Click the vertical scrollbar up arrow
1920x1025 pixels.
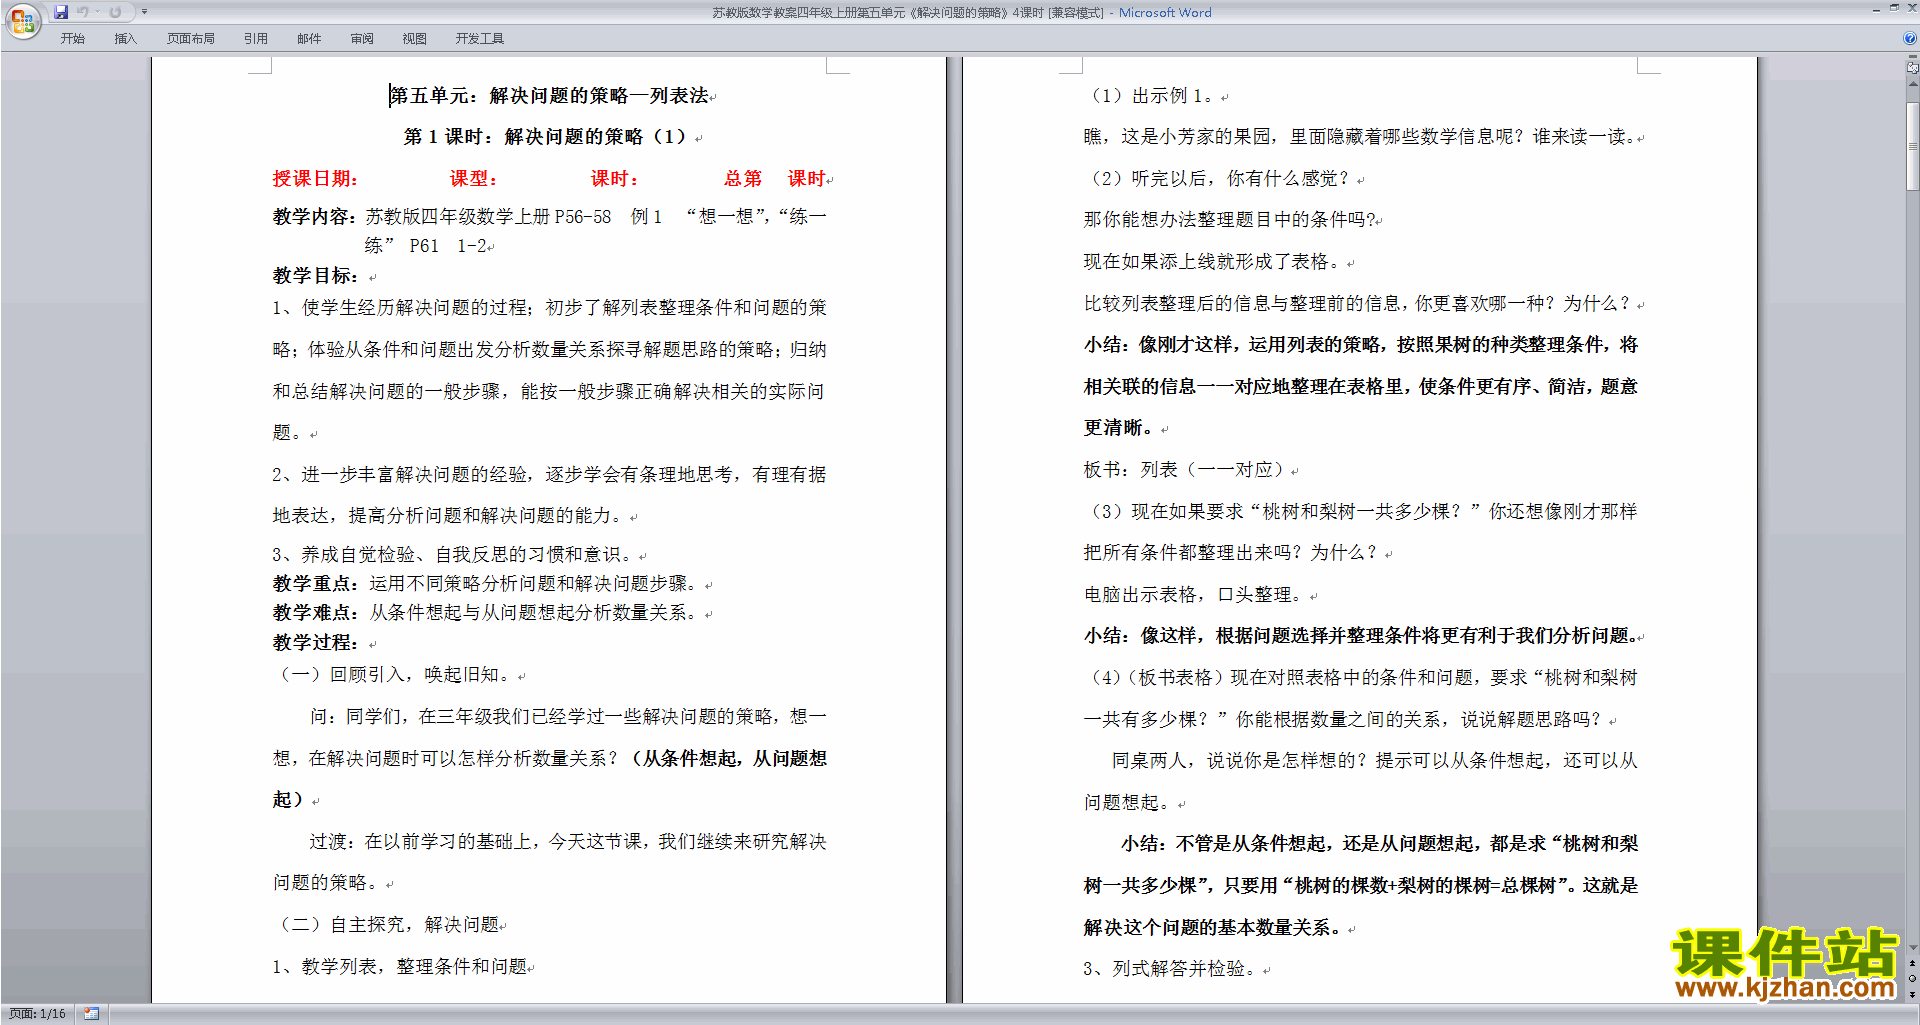tap(1912, 84)
